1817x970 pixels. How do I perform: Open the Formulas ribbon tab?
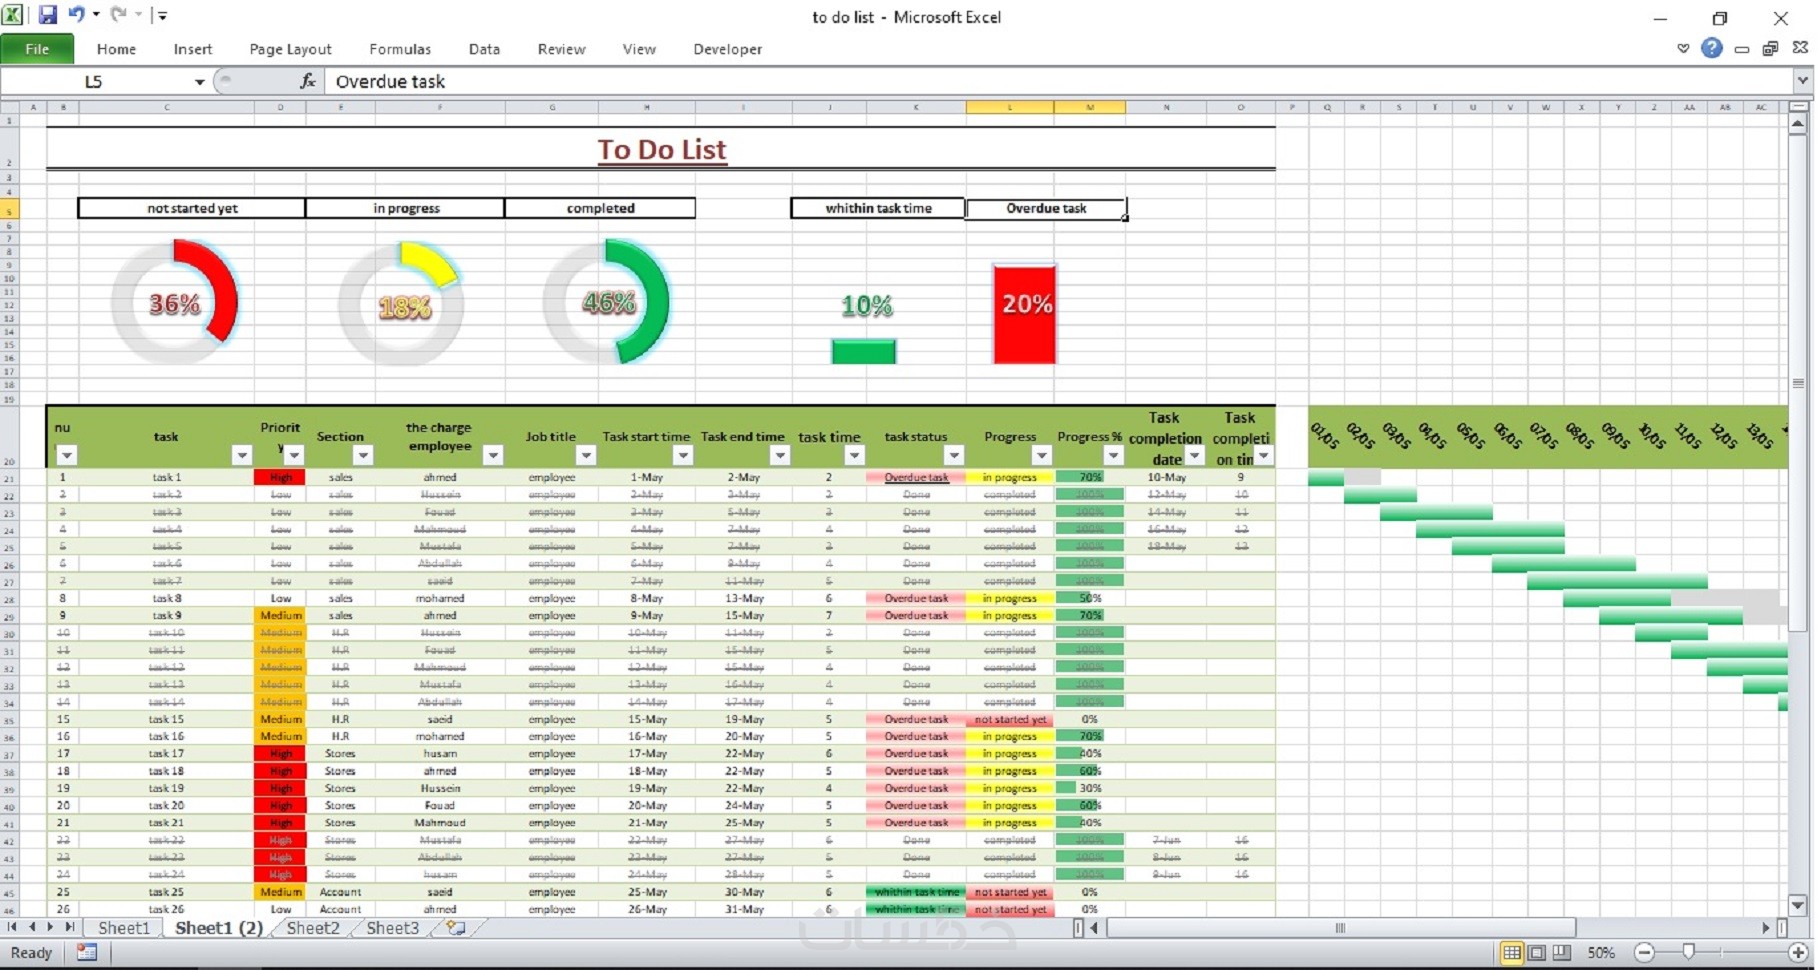pos(400,49)
